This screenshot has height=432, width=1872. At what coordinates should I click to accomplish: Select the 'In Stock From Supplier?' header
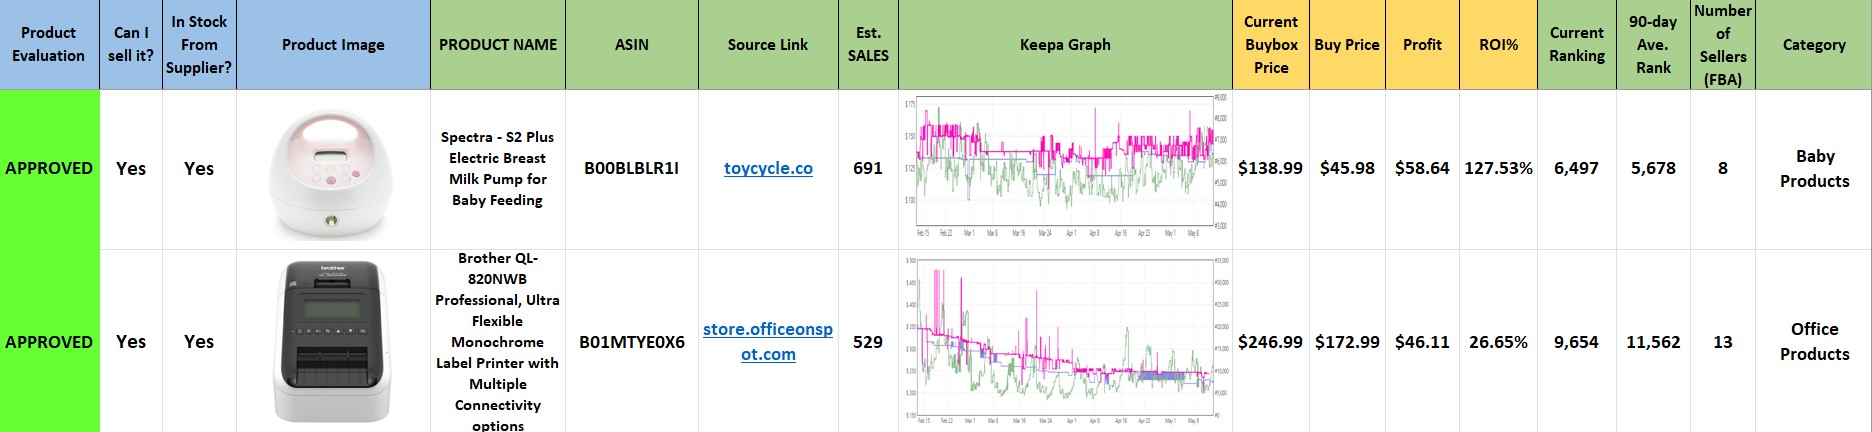(x=199, y=45)
